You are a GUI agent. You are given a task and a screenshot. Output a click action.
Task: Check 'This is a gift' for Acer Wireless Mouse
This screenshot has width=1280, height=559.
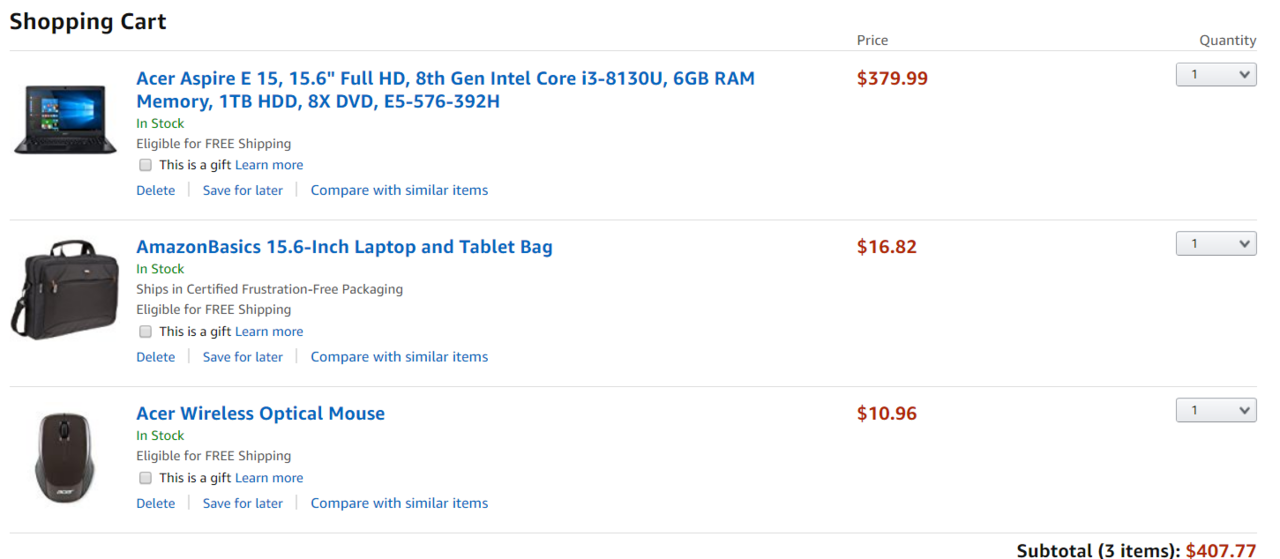tap(145, 478)
